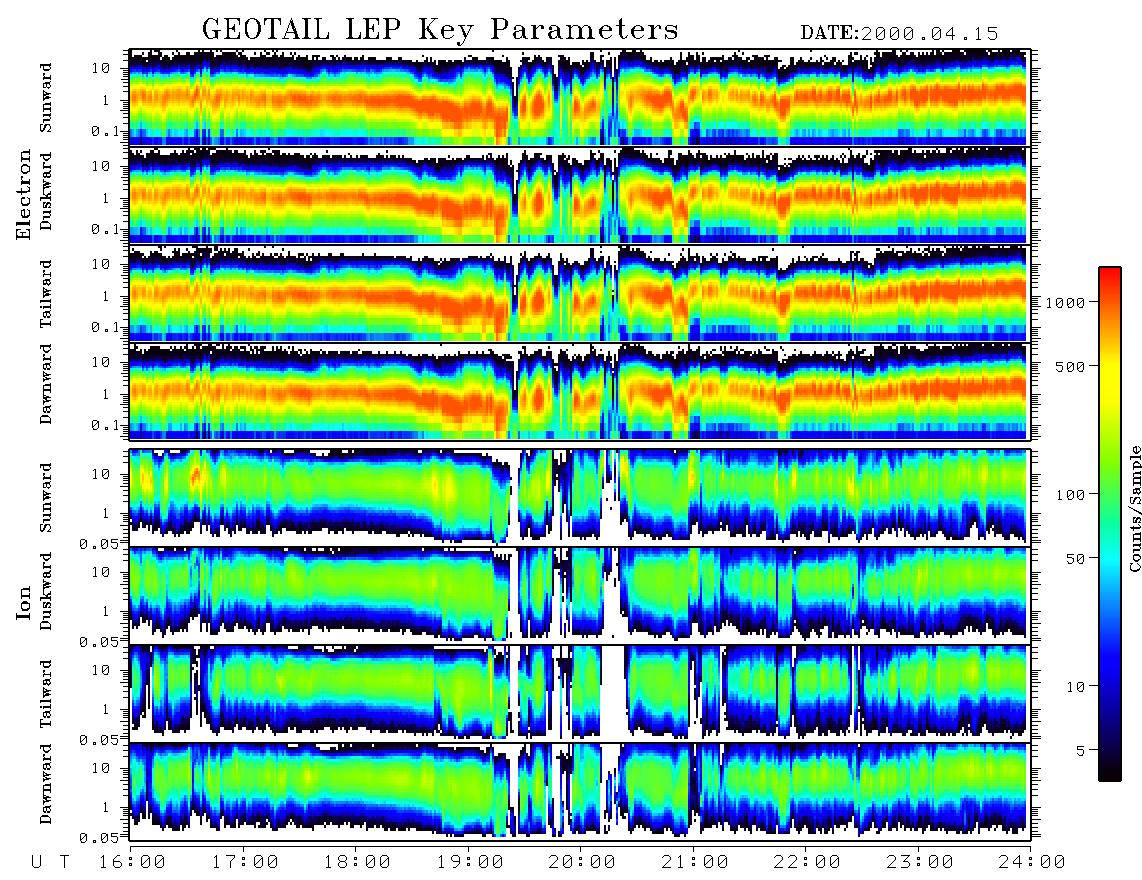This screenshot has height=880, width=1142.
Task: Click the 500 color bar tick label
Action: [1071, 366]
